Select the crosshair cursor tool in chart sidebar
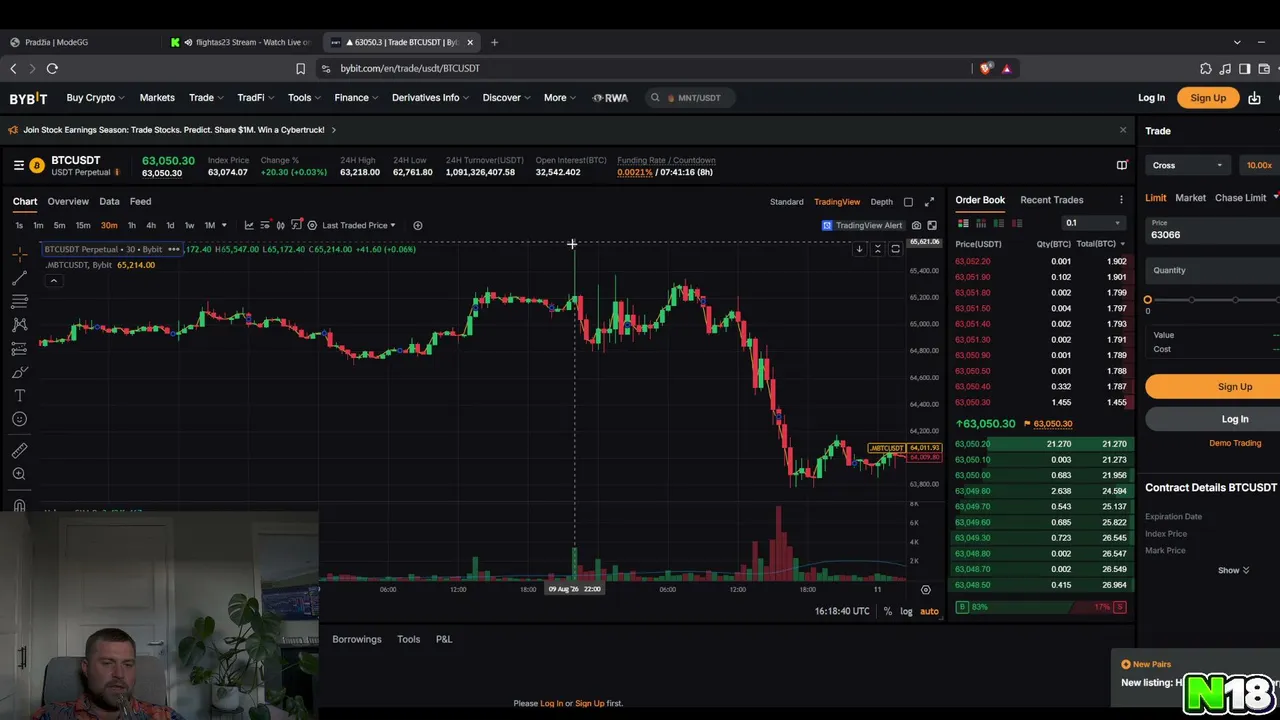 click(19, 255)
